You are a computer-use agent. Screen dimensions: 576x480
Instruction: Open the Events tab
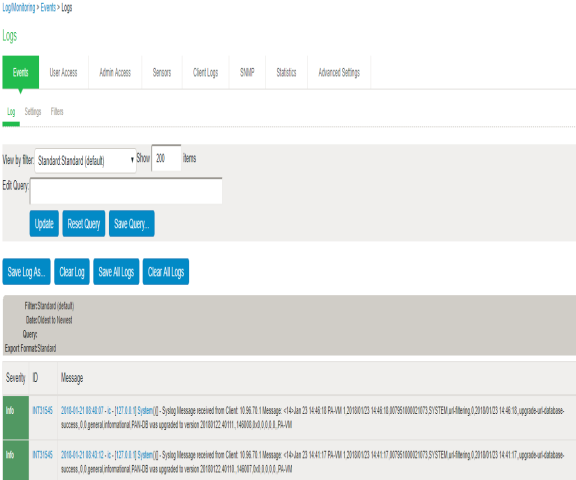tap(21, 72)
